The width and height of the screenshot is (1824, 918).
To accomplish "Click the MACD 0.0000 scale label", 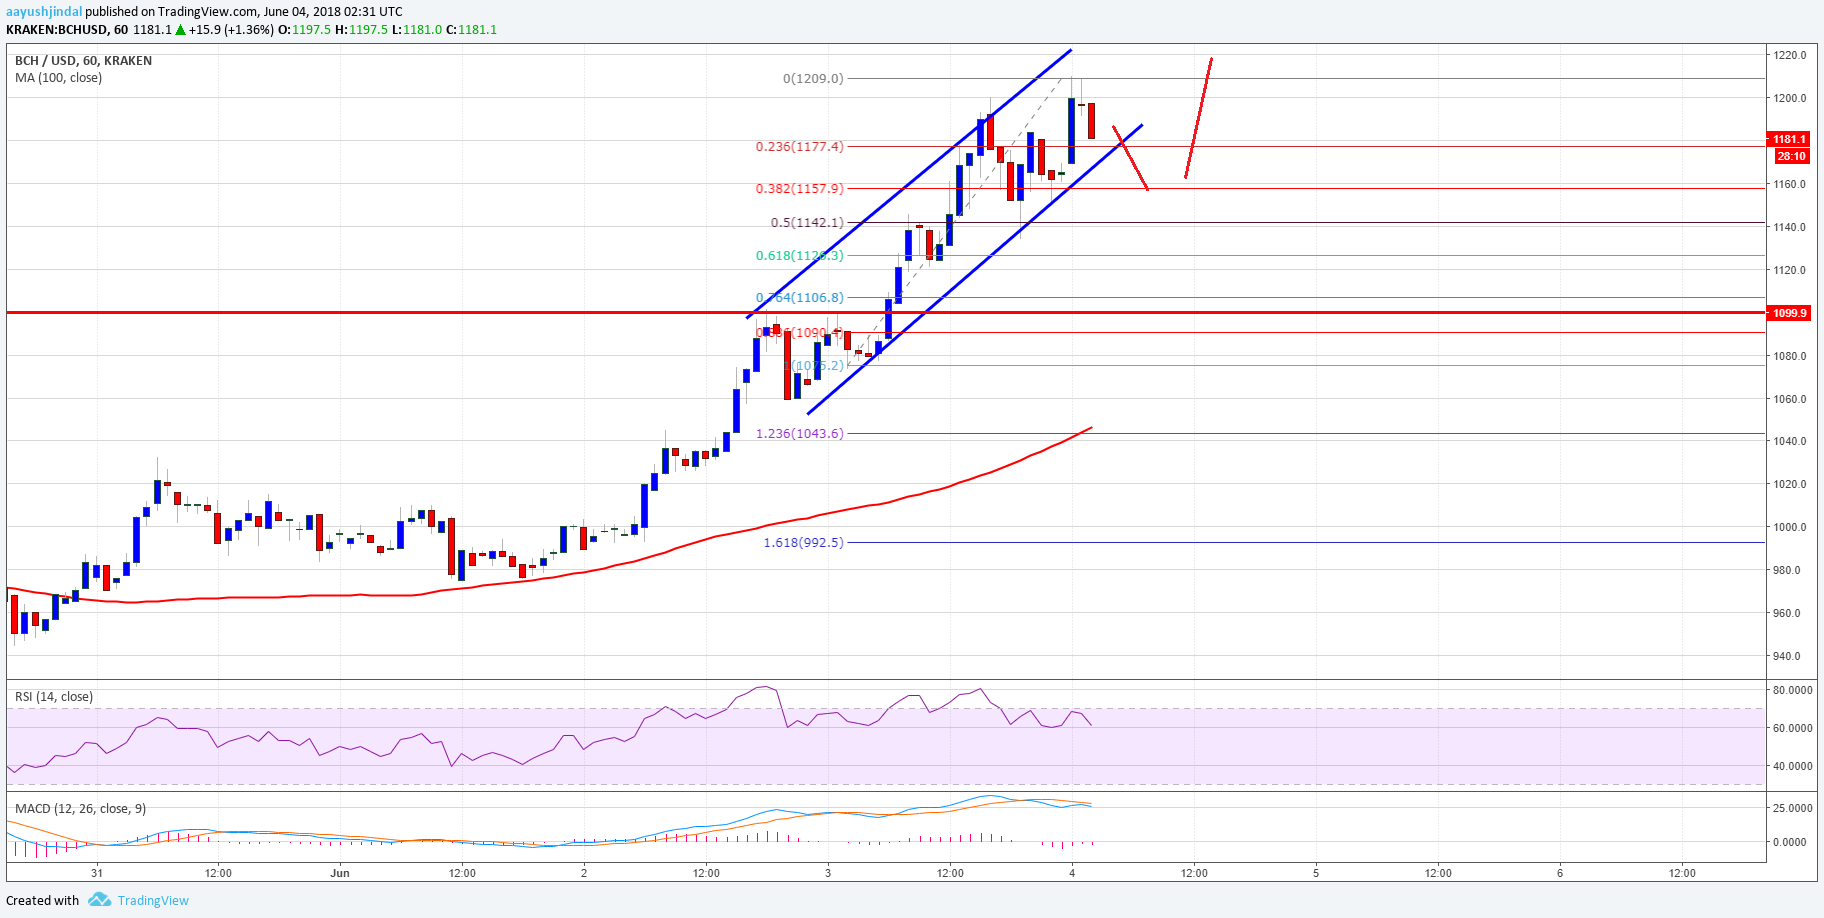I will [1789, 842].
